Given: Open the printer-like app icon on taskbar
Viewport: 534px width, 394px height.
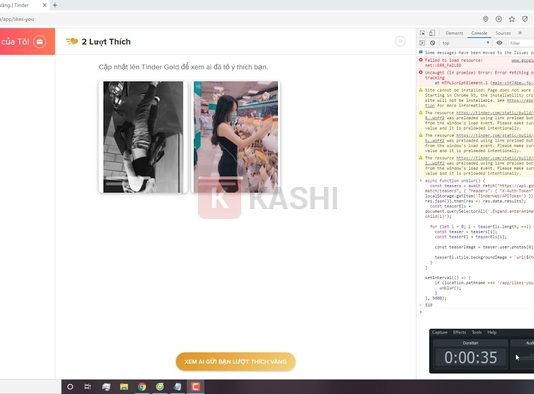Looking at the screenshot, I should pos(106,387).
